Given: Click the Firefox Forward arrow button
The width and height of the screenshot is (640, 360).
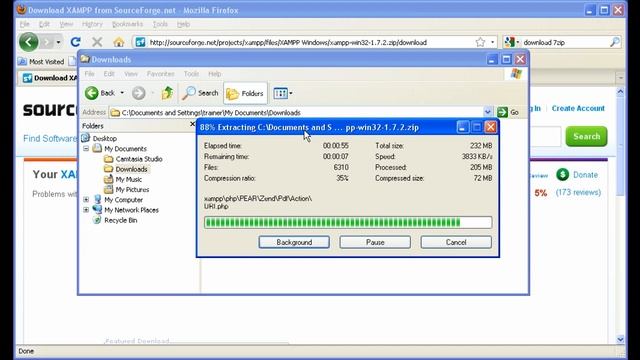Looking at the screenshot, I should click(47, 42).
